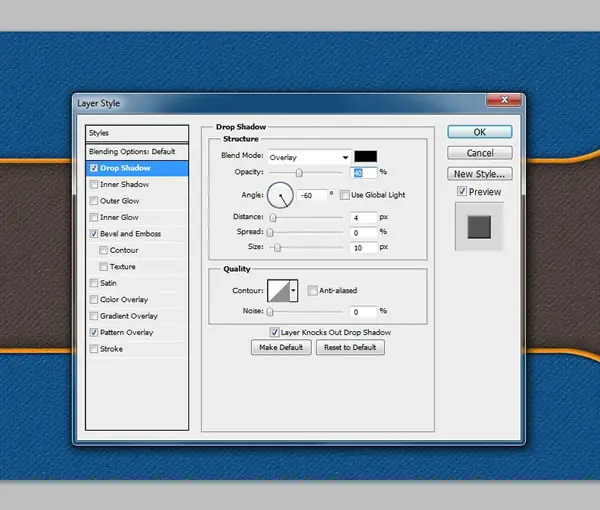600x510 pixels.
Task: Click the Make Default button
Action: point(281,347)
